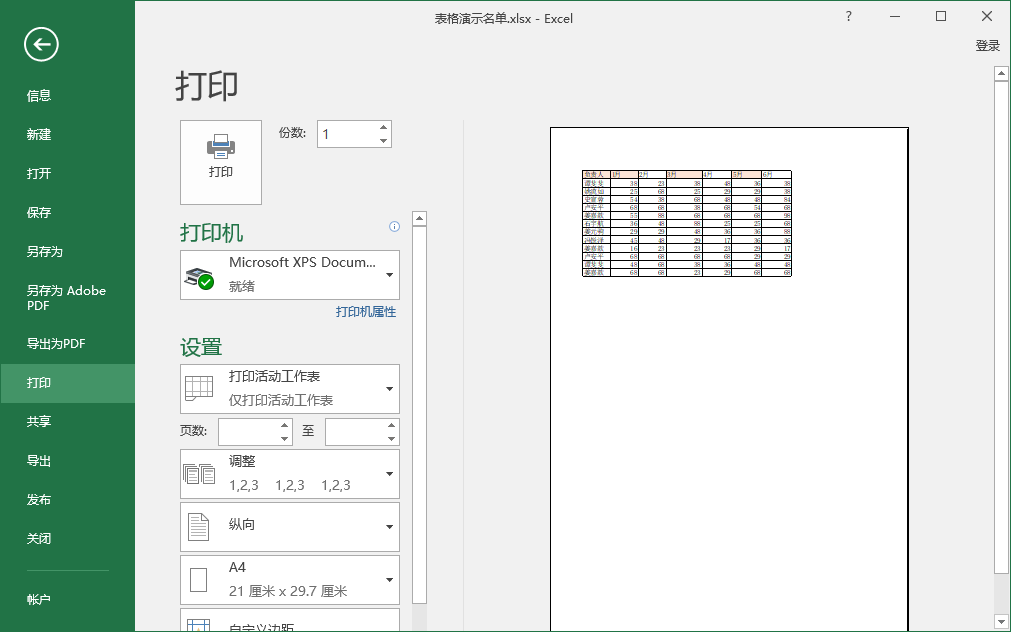Choose 另存为 in the sidebar
Image resolution: width=1011 pixels, height=632 pixels.
coord(68,252)
